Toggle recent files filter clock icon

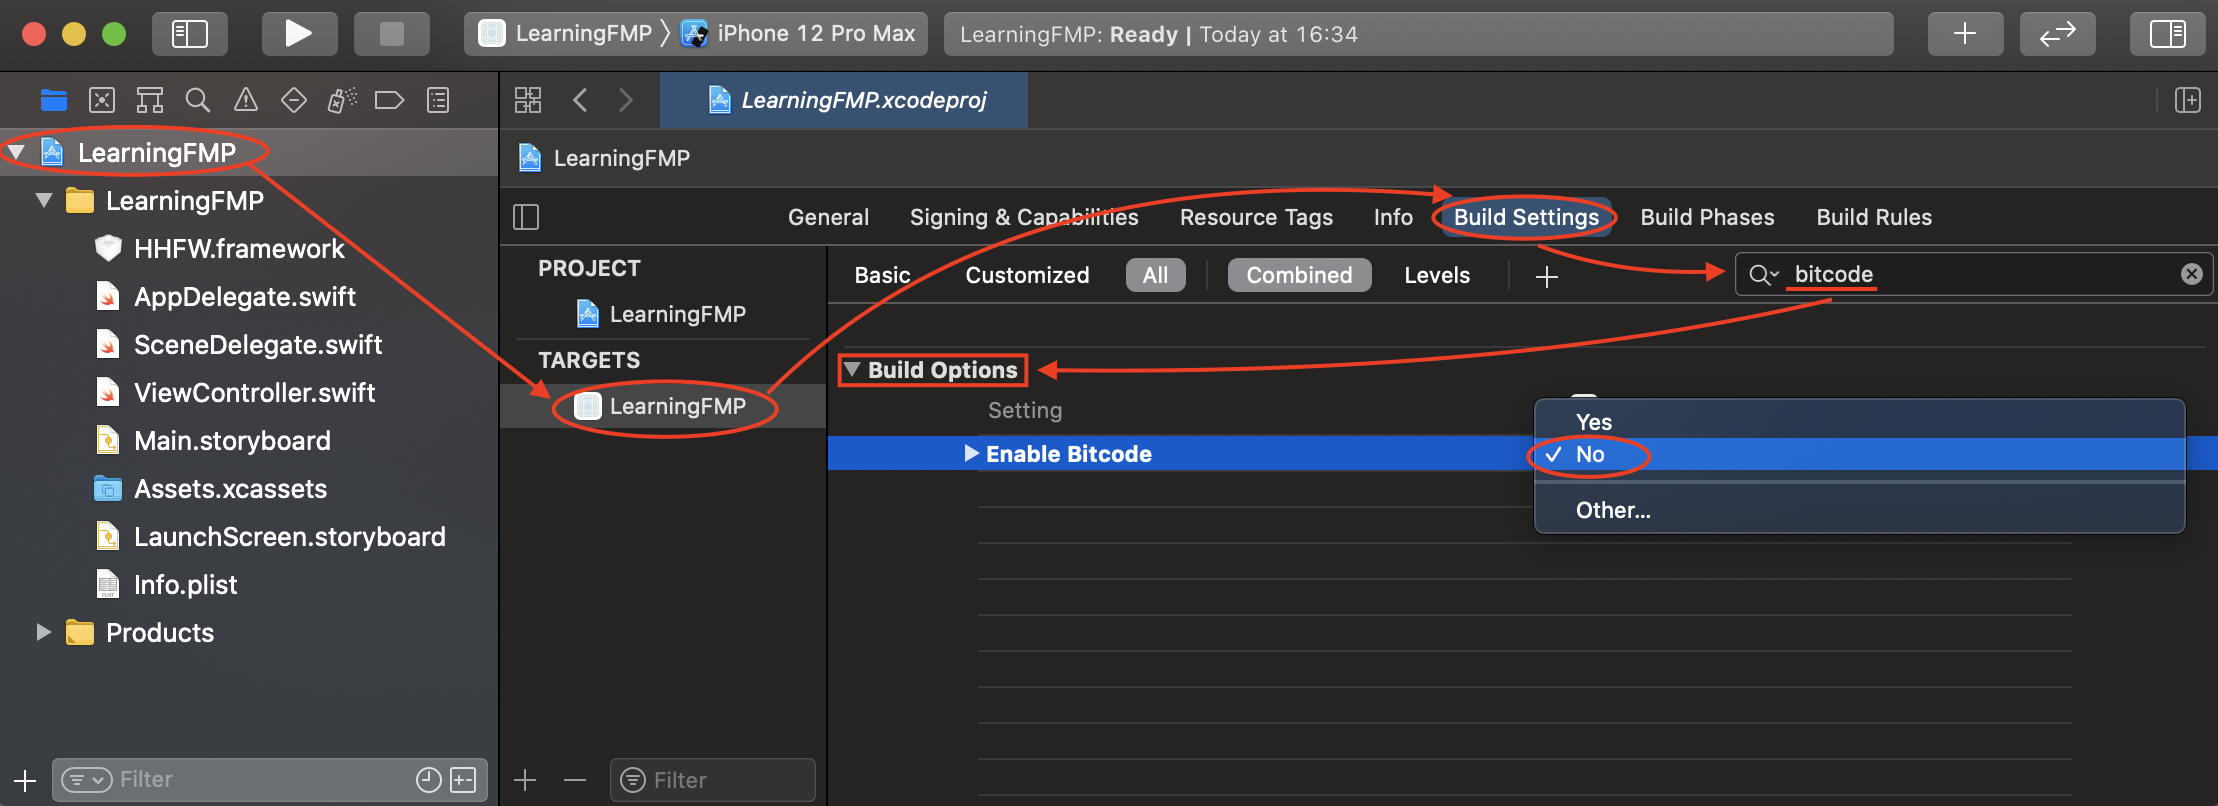pyautogui.click(x=428, y=780)
